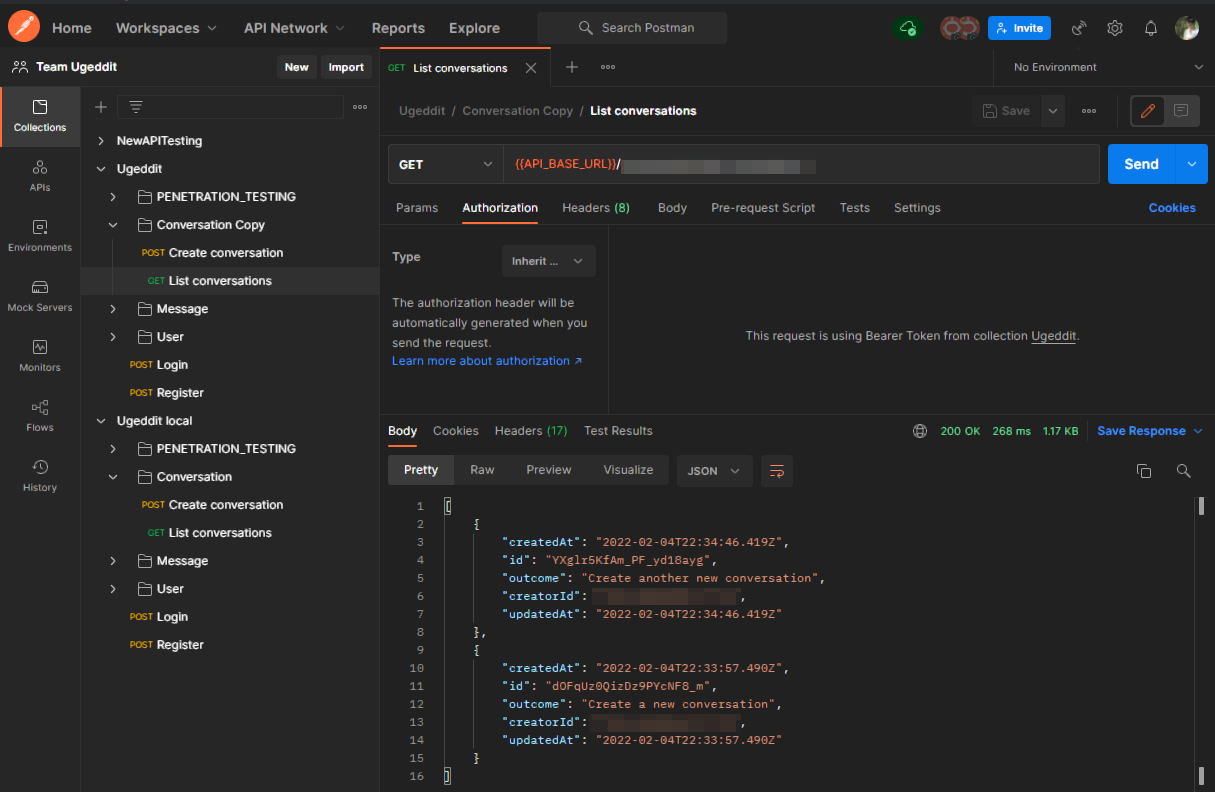Collapse the Ugeddit collection

[101, 169]
